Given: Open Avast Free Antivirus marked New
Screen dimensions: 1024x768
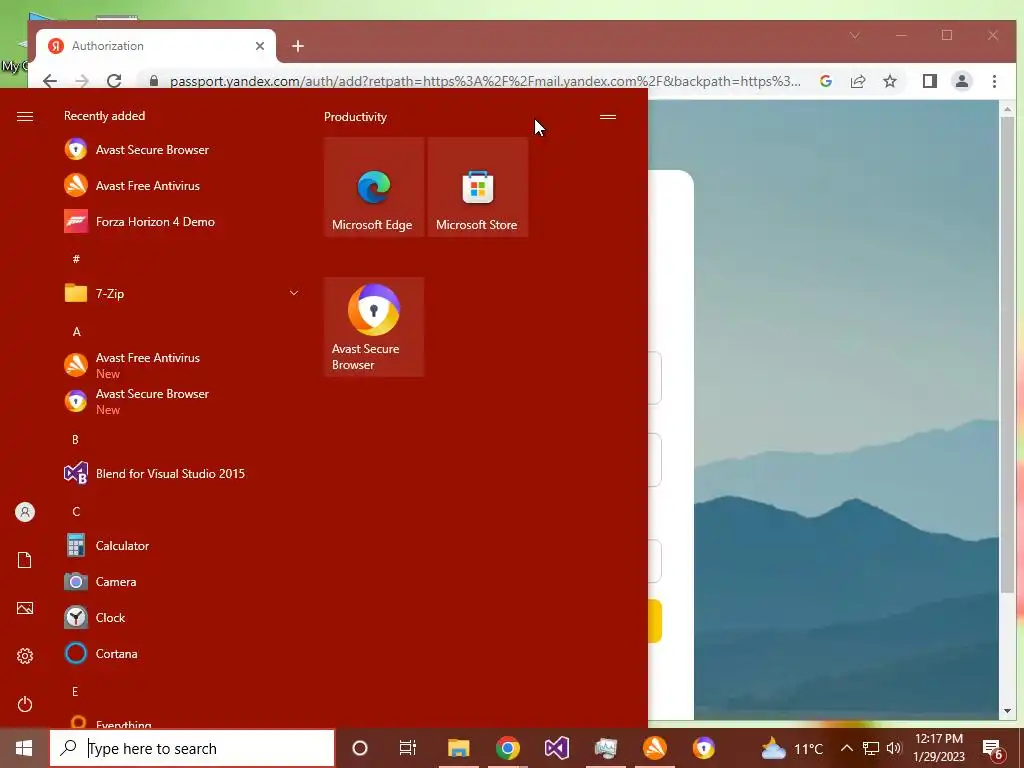Looking at the screenshot, I should coord(181,365).
